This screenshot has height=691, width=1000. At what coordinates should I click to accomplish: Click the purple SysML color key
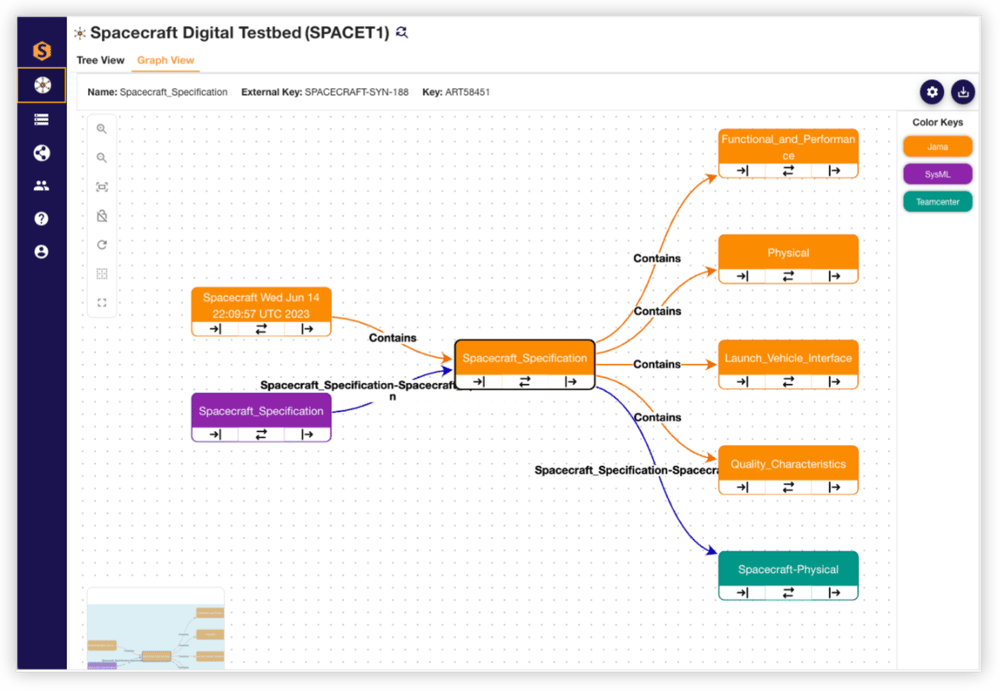coord(937,174)
